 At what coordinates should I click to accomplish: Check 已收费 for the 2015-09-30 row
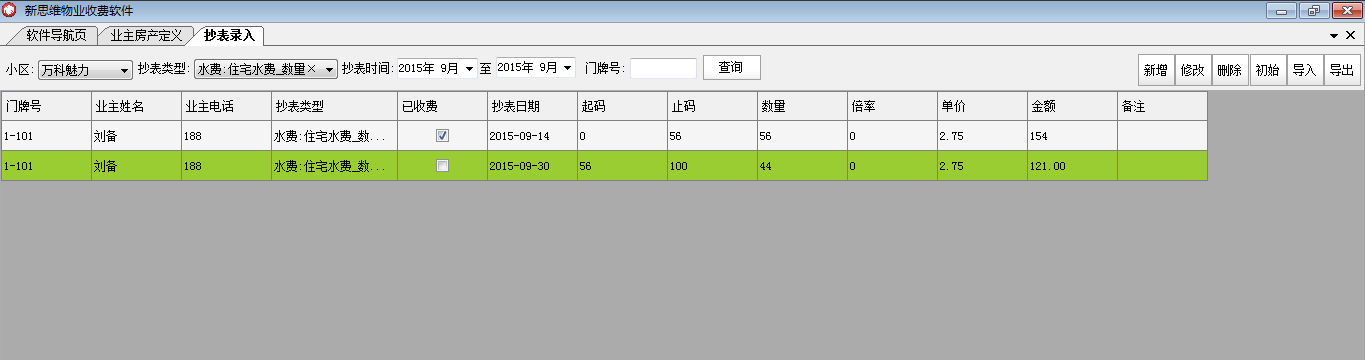(x=442, y=166)
